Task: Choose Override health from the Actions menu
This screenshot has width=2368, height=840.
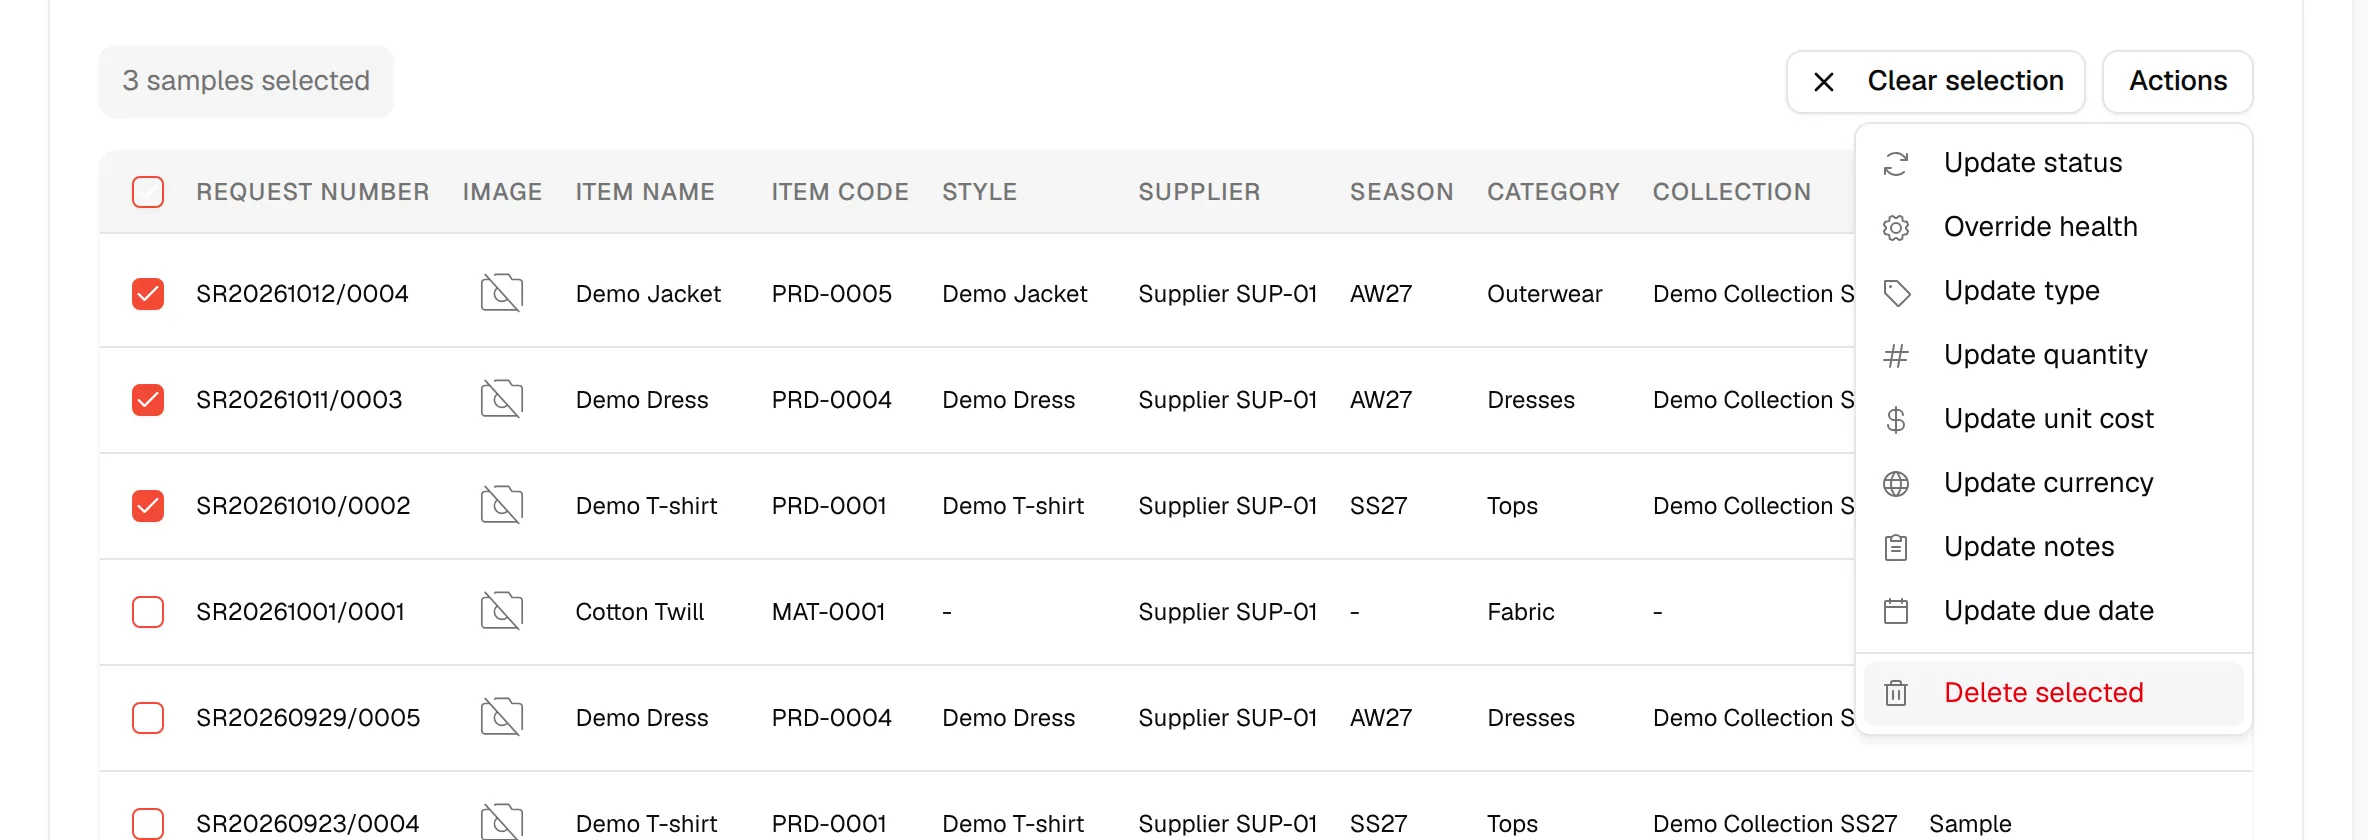Action: coord(2054,227)
